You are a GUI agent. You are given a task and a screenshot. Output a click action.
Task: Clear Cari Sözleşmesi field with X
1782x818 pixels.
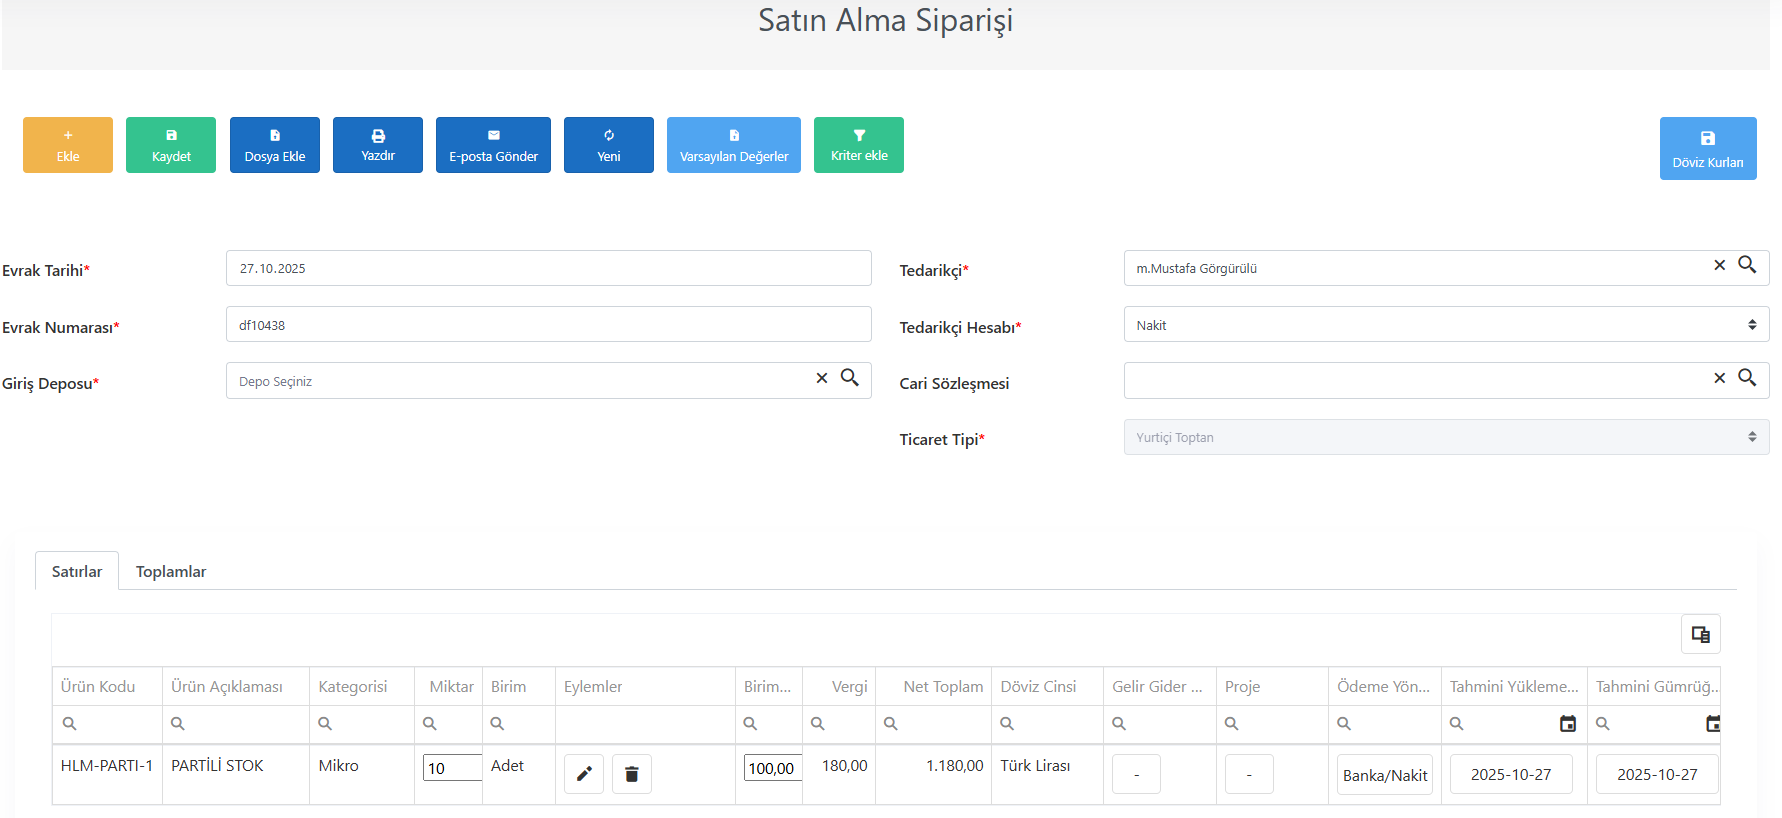(1720, 378)
